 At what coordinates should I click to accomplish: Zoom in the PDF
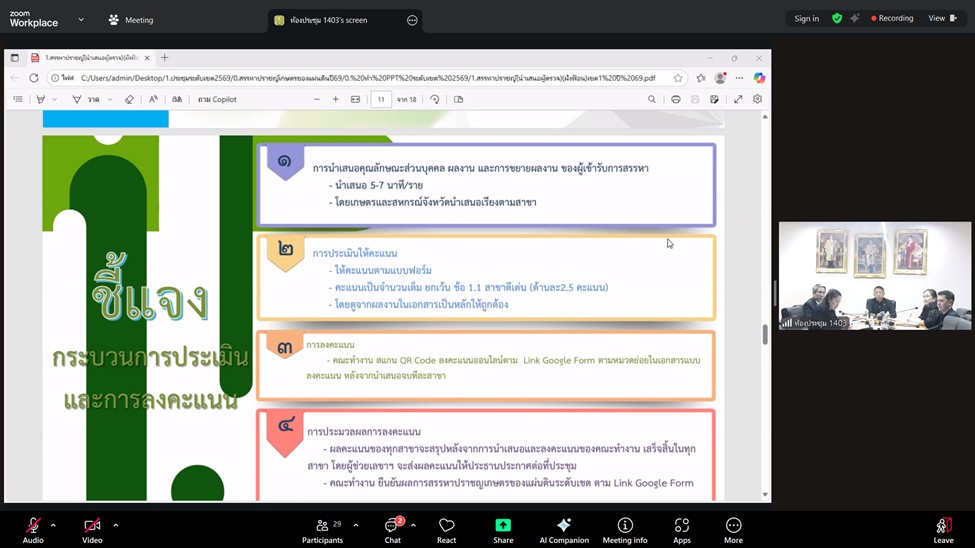[x=336, y=99]
